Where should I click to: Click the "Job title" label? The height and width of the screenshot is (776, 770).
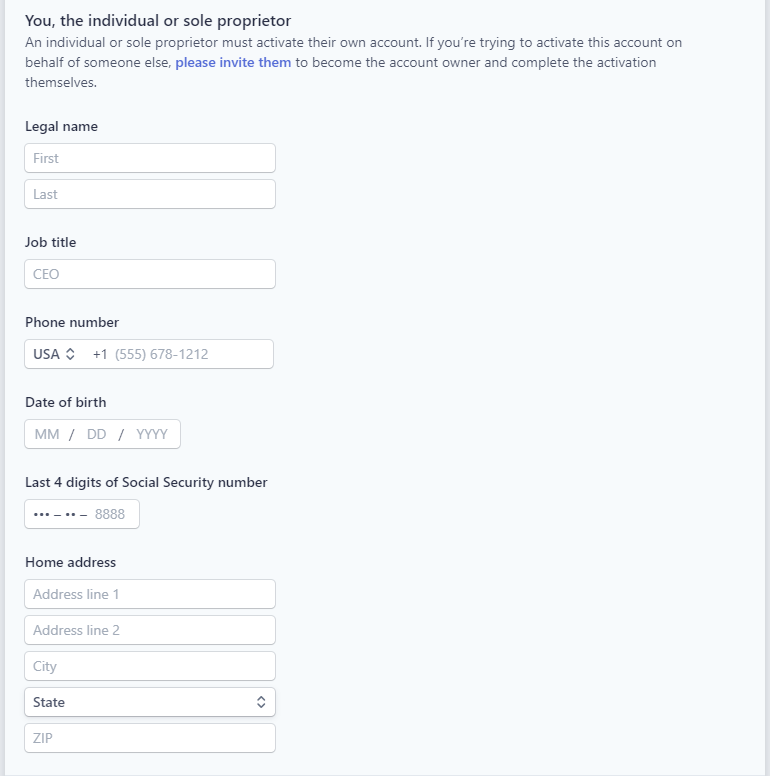[50, 242]
